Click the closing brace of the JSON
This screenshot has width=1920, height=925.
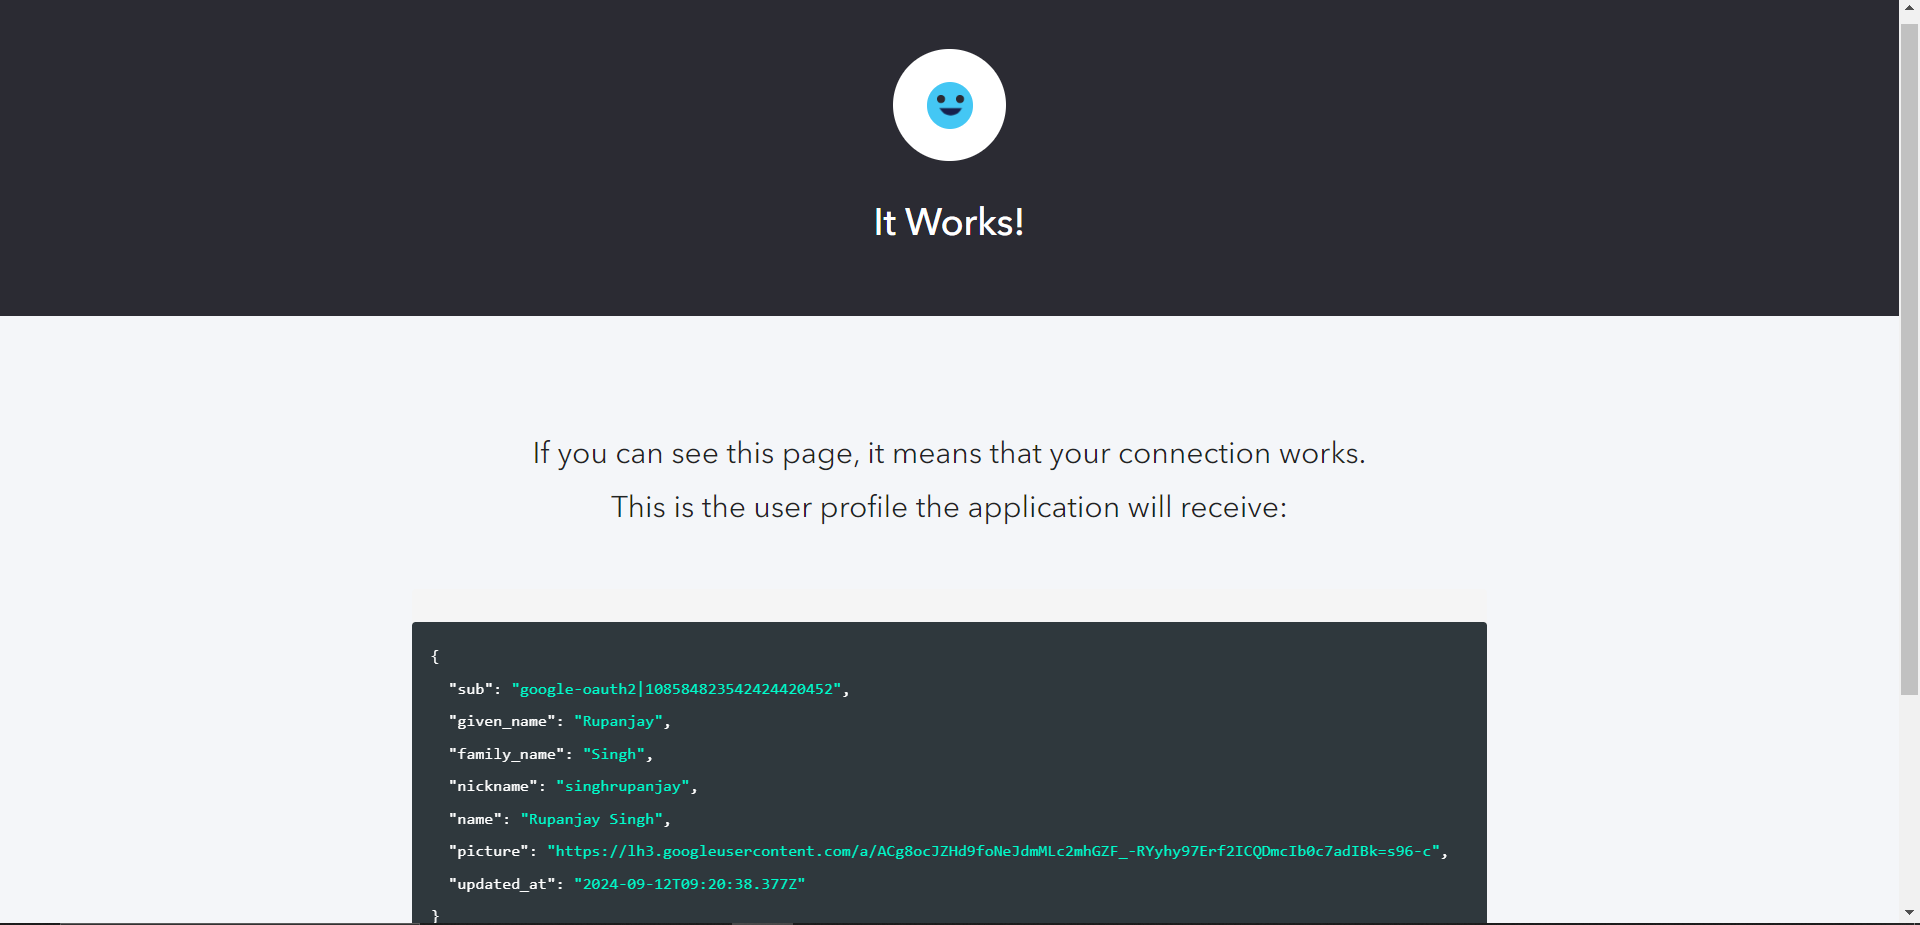pos(436,915)
